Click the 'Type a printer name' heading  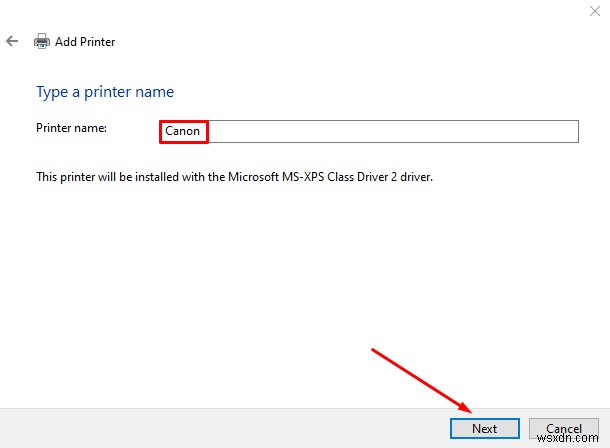click(x=105, y=92)
